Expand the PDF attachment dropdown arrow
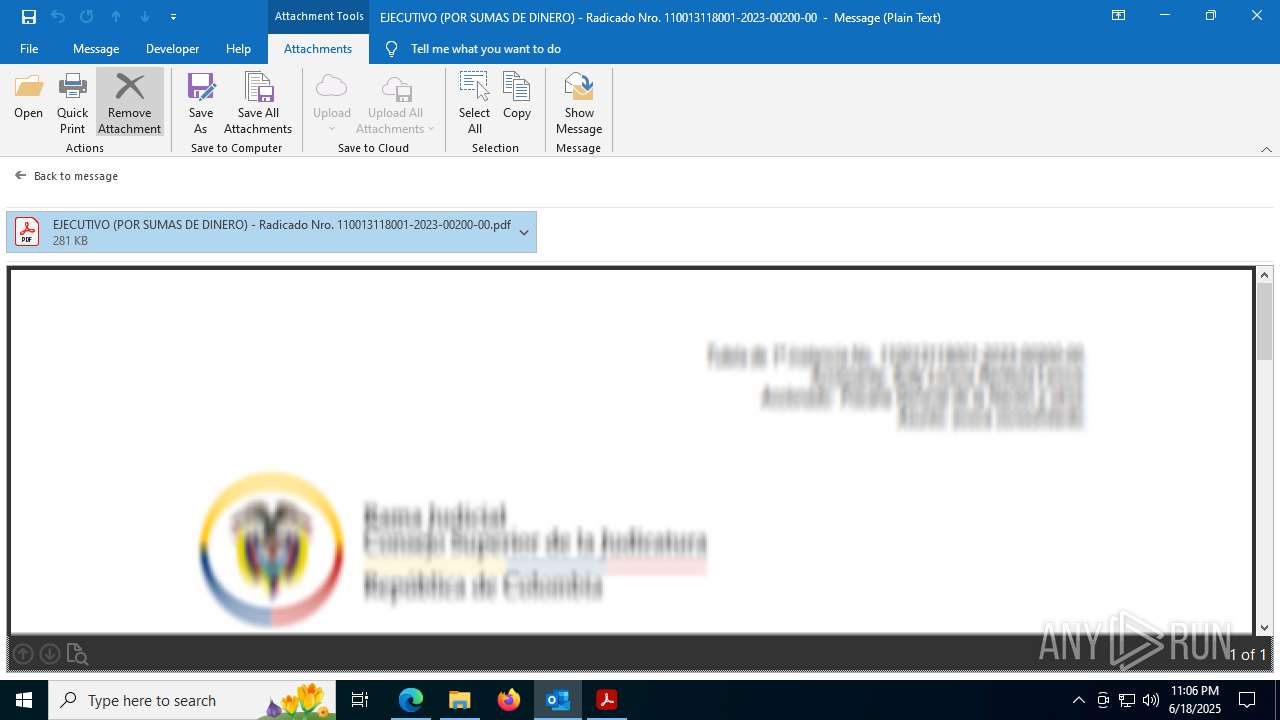1280x720 pixels. (524, 232)
